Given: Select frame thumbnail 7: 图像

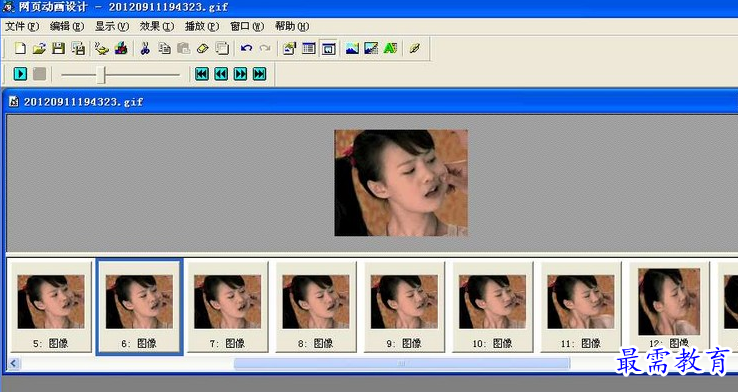Looking at the screenshot, I should tap(227, 306).
